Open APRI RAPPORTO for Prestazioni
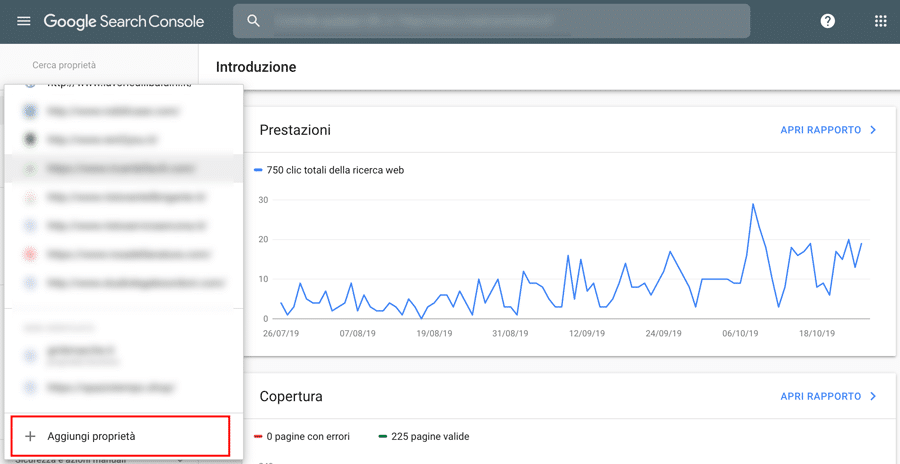 point(821,130)
